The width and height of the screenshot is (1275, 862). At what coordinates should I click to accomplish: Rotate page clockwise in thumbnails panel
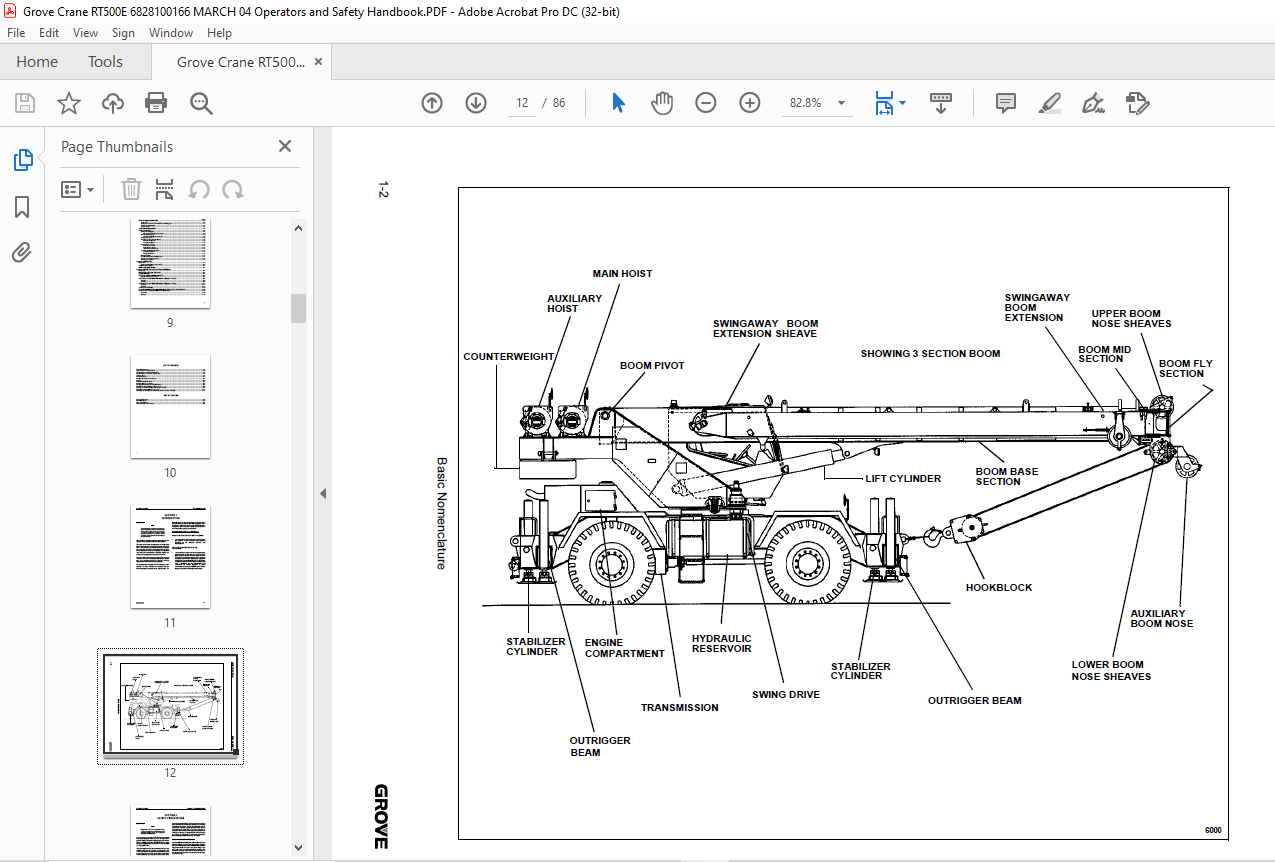[233, 189]
